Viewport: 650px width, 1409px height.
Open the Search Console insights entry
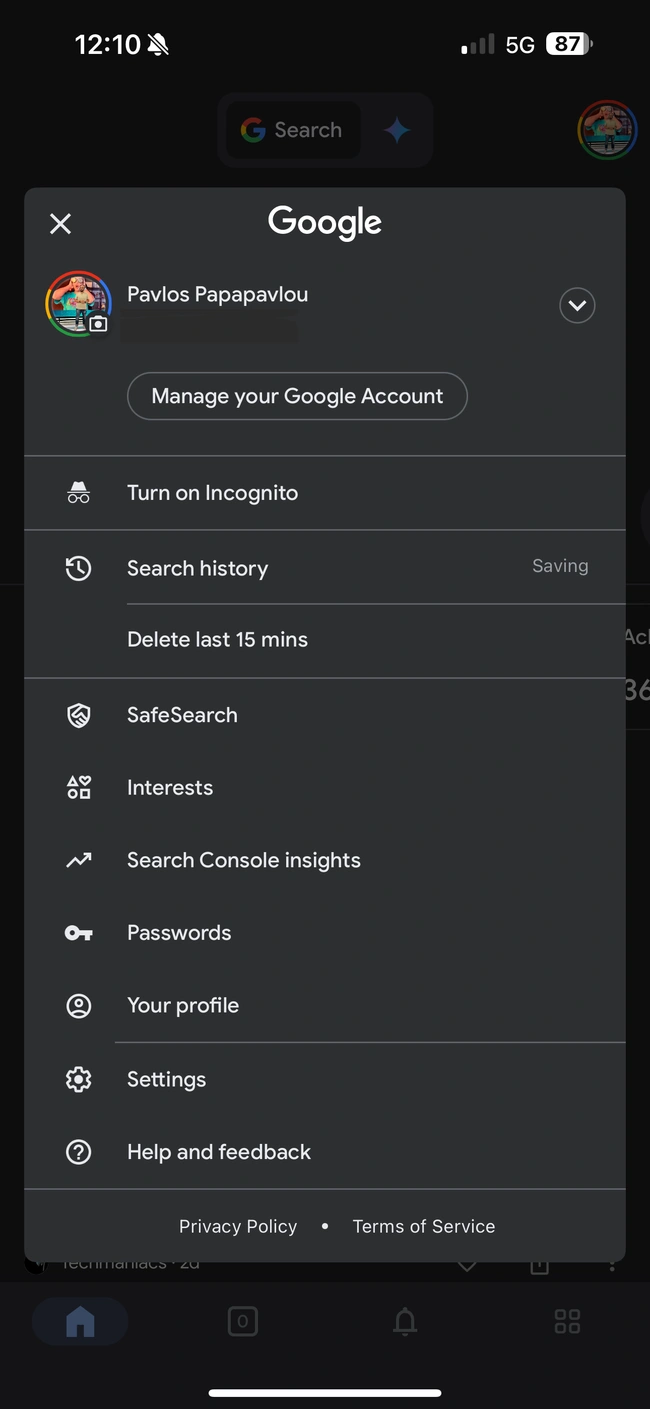tap(243, 860)
